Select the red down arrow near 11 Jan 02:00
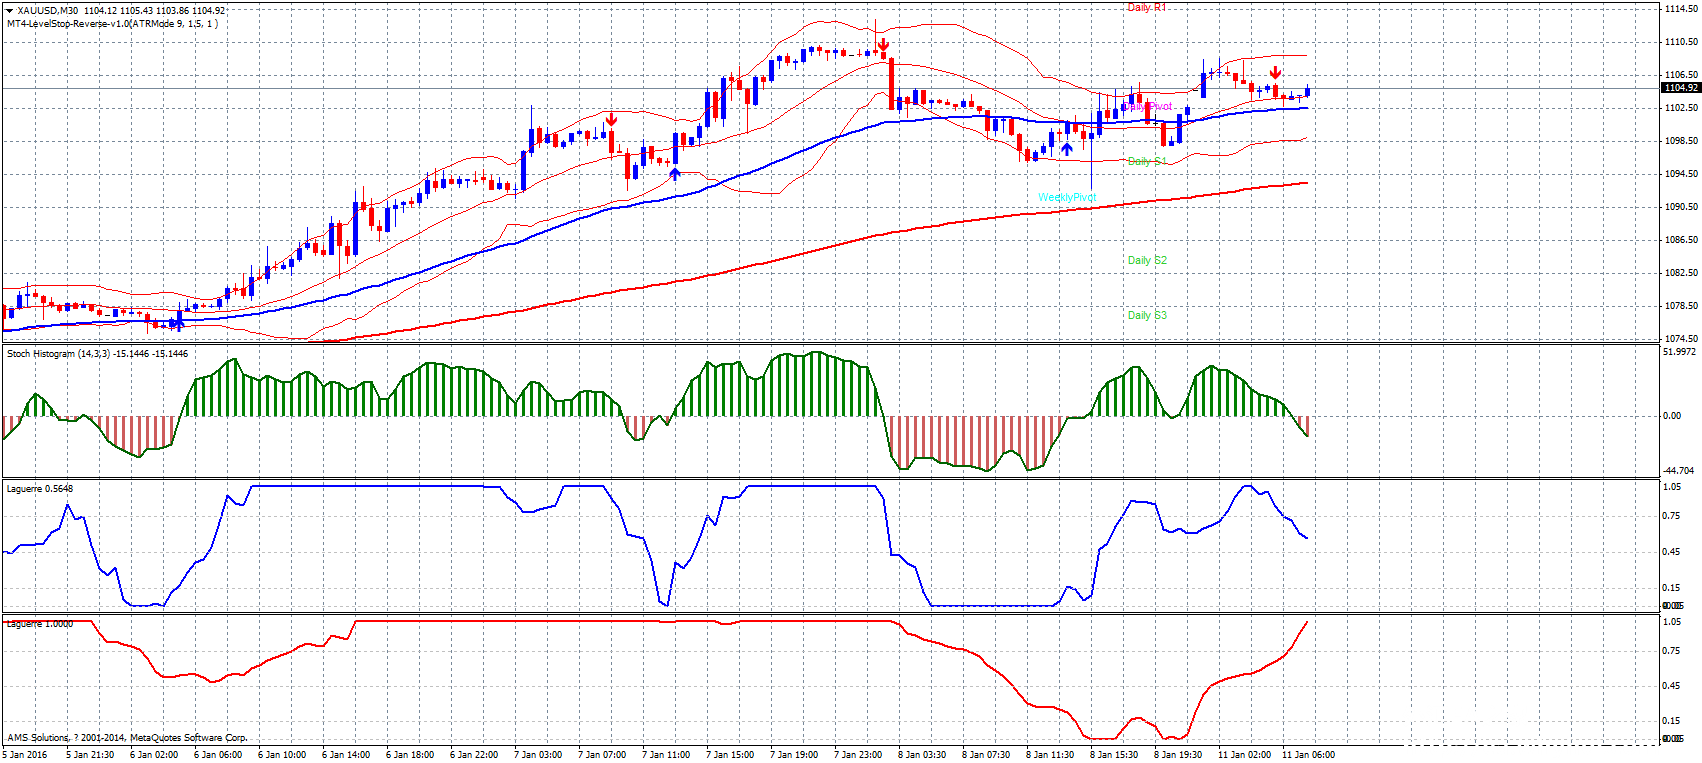The image size is (1702, 763). pyautogui.click(x=1276, y=73)
